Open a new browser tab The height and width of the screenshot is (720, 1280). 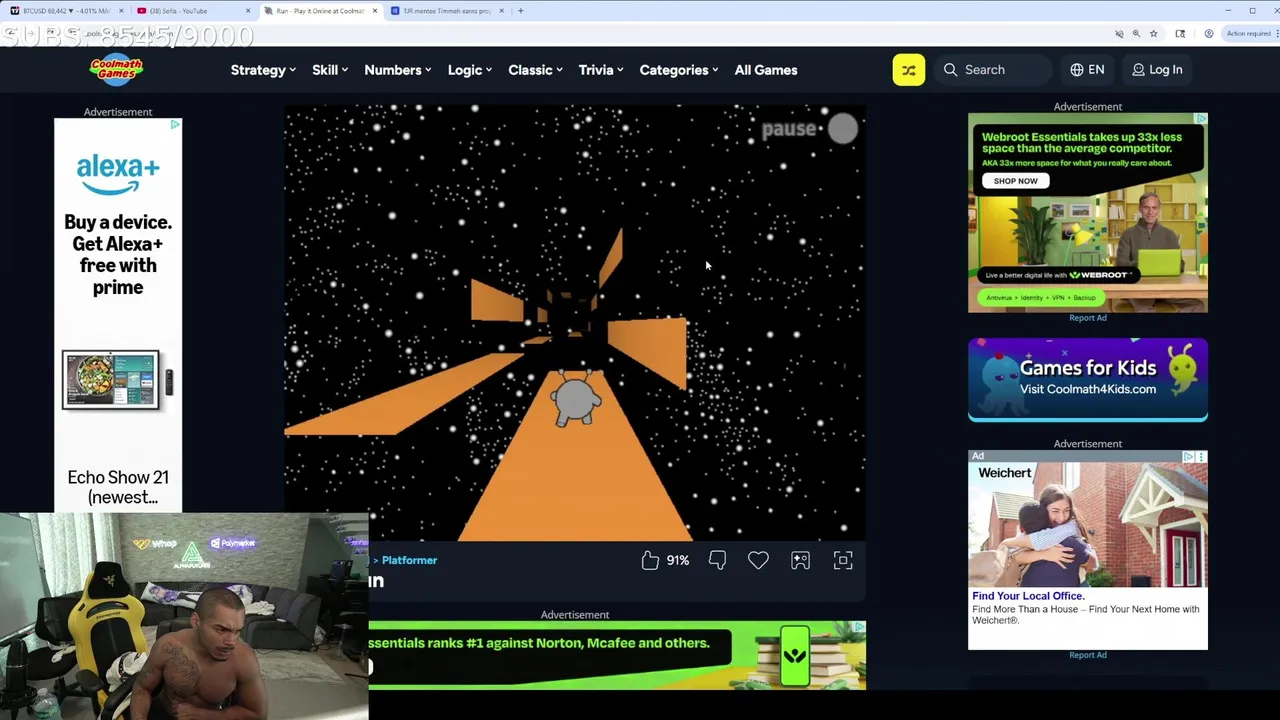pos(520,11)
